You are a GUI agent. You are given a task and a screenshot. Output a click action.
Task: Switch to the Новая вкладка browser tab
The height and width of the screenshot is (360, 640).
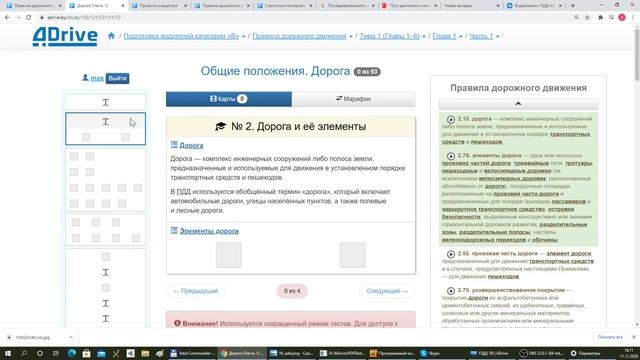pyautogui.click(x=471, y=6)
